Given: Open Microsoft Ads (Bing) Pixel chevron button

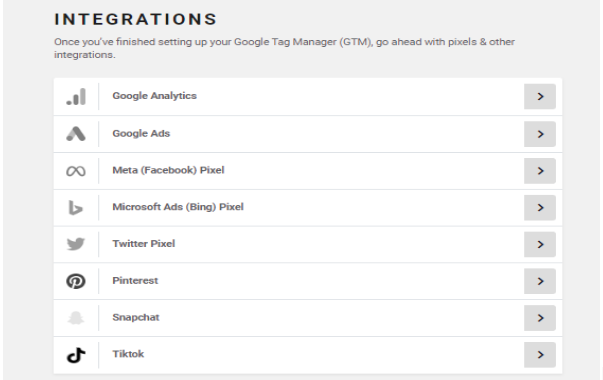Looking at the screenshot, I should tap(540, 208).
